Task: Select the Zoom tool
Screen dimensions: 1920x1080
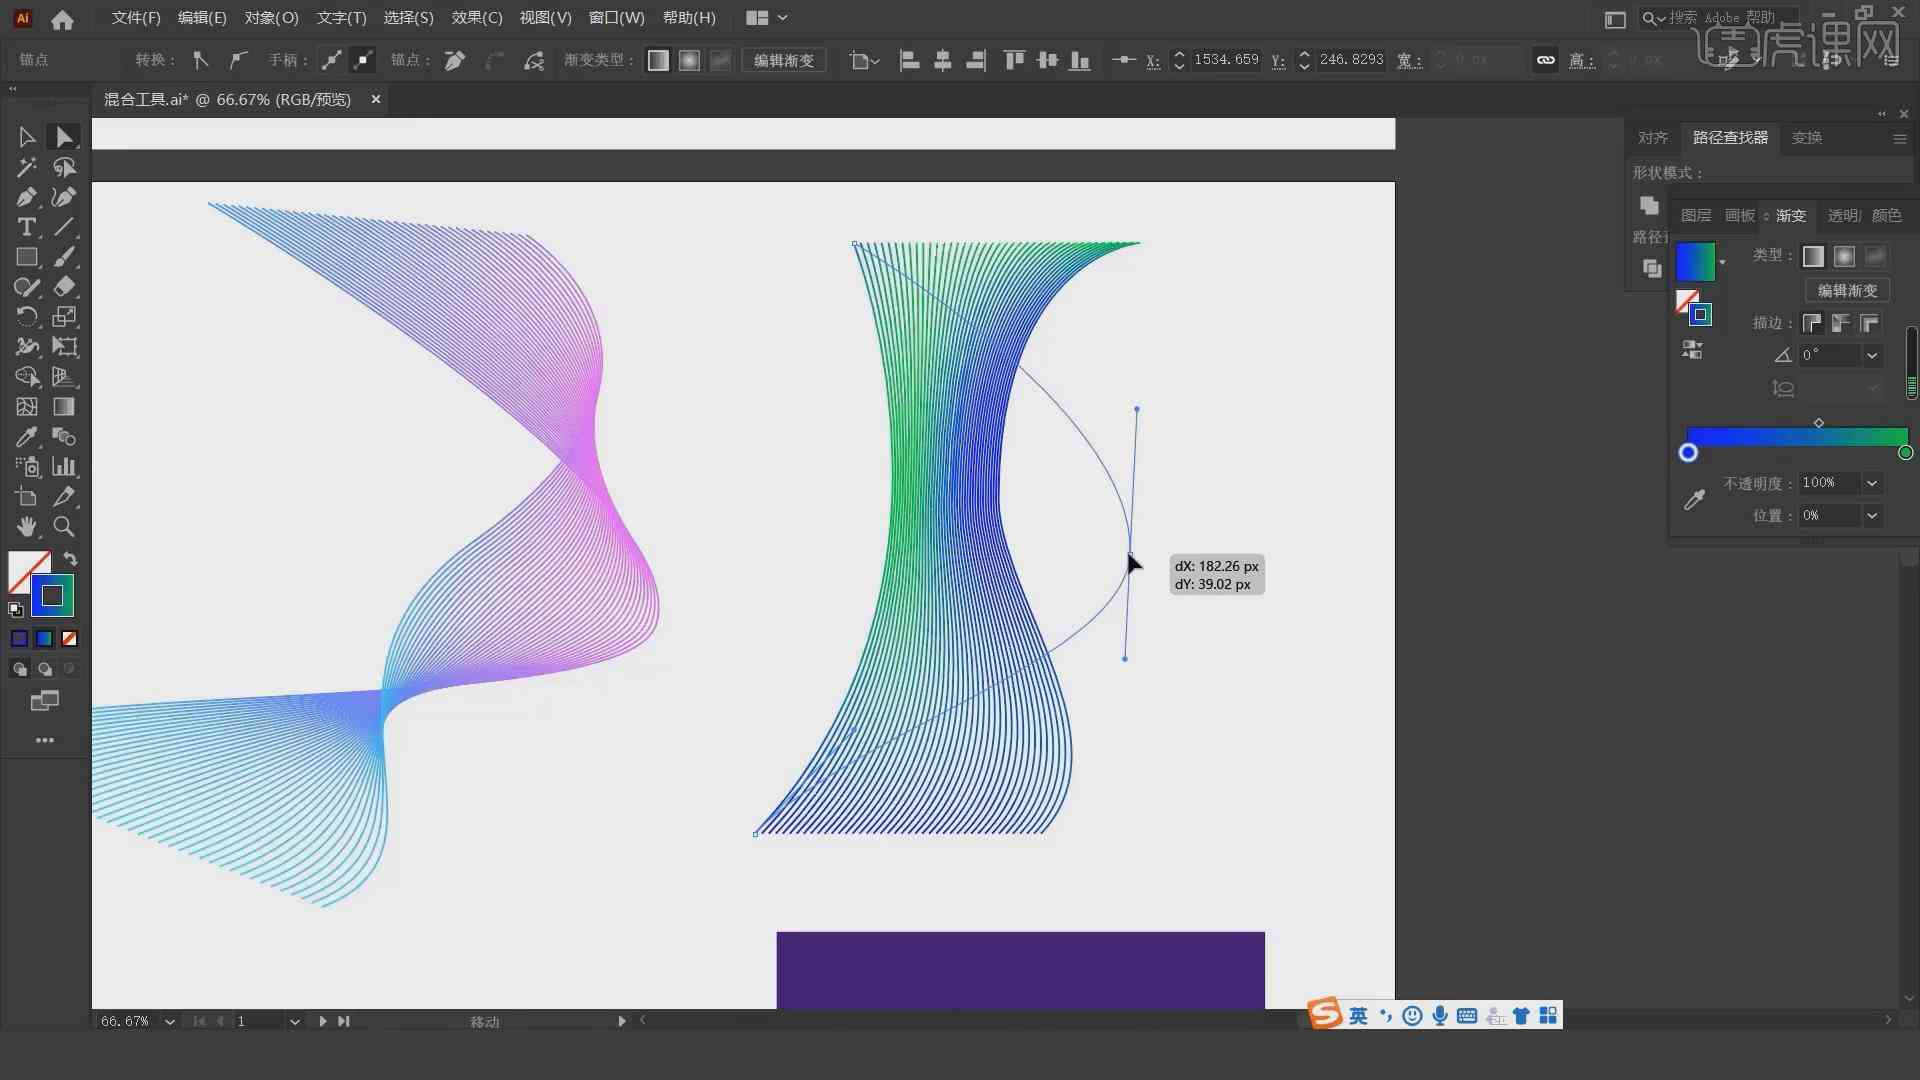Action: pyautogui.click(x=64, y=527)
